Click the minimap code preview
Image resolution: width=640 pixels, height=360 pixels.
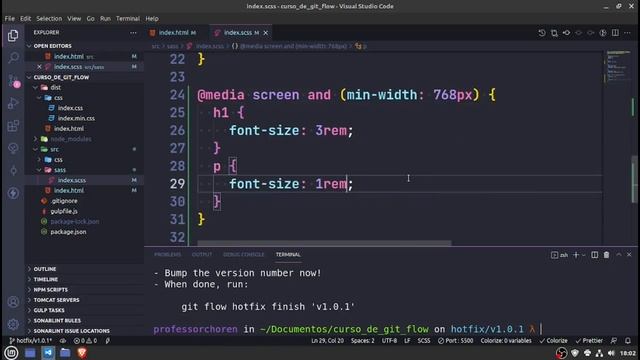point(618,67)
